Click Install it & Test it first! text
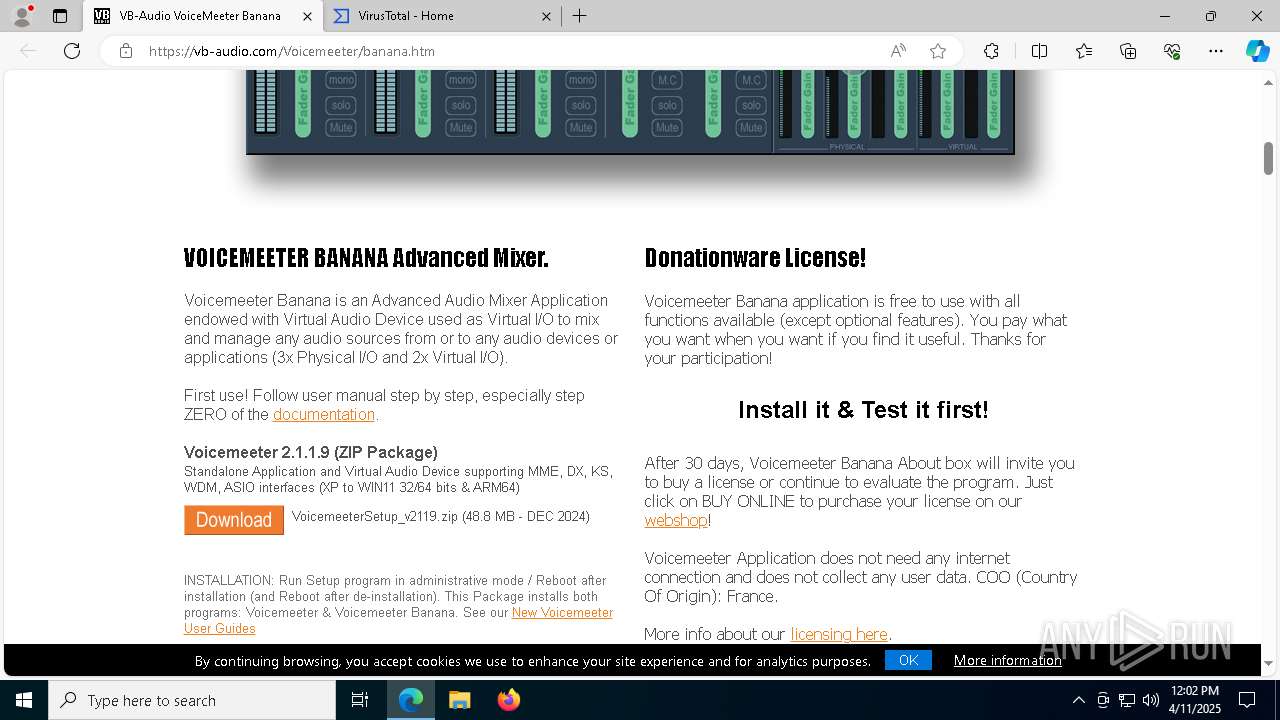1280x720 pixels. (863, 410)
